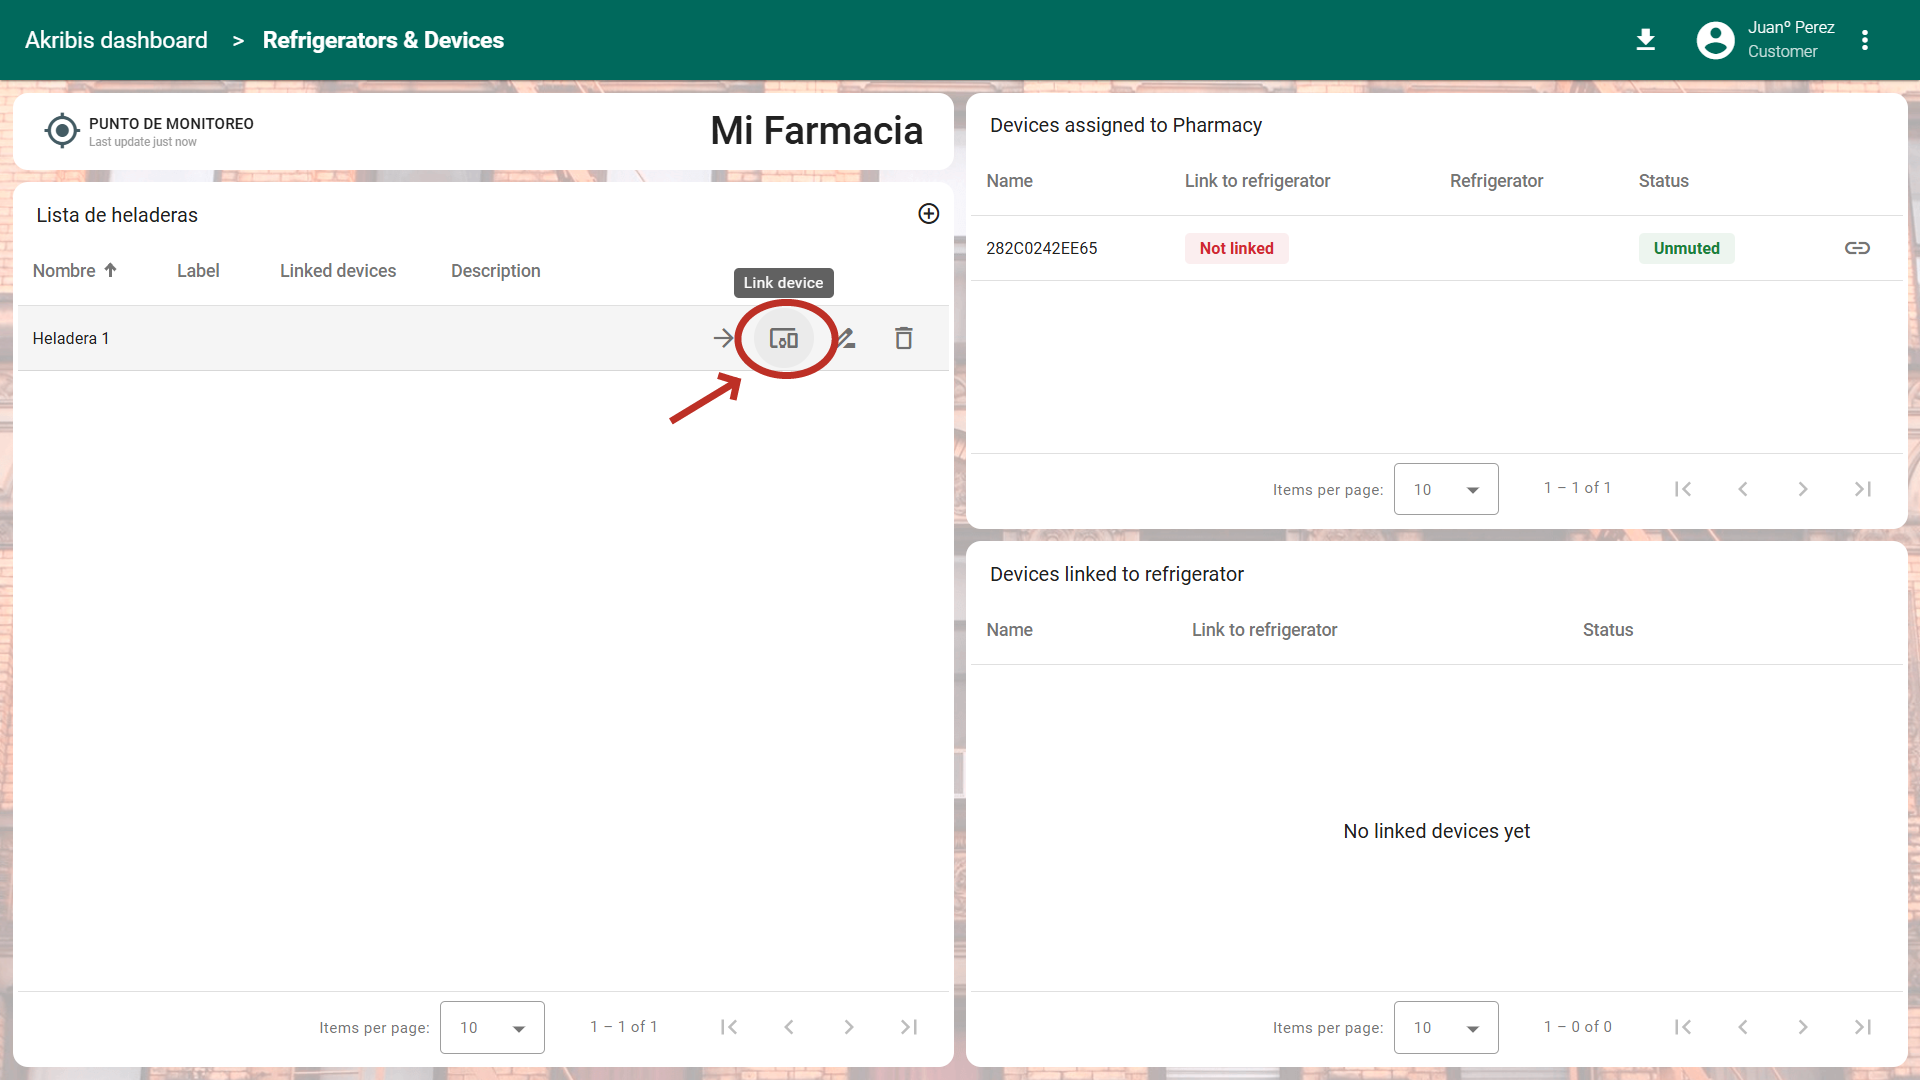The image size is (1920, 1080).
Task: Click the Link device icon for Heladera 1
Action: pyautogui.click(x=783, y=339)
